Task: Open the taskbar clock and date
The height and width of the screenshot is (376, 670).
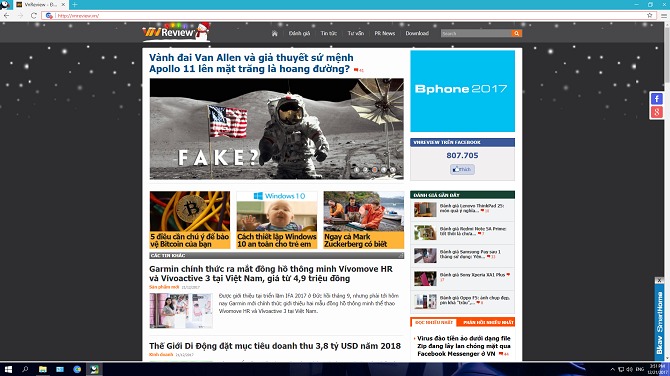Action: (x=657, y=369)
